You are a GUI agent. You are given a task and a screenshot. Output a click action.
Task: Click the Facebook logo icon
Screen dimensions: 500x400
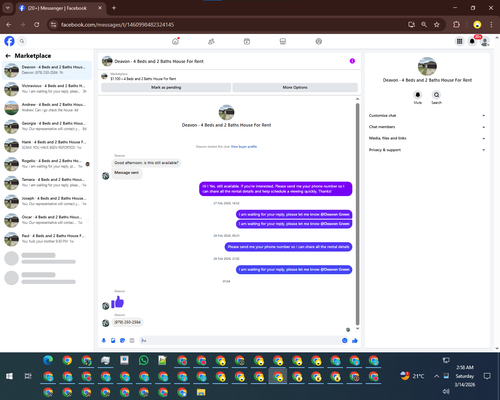(9, 41)
